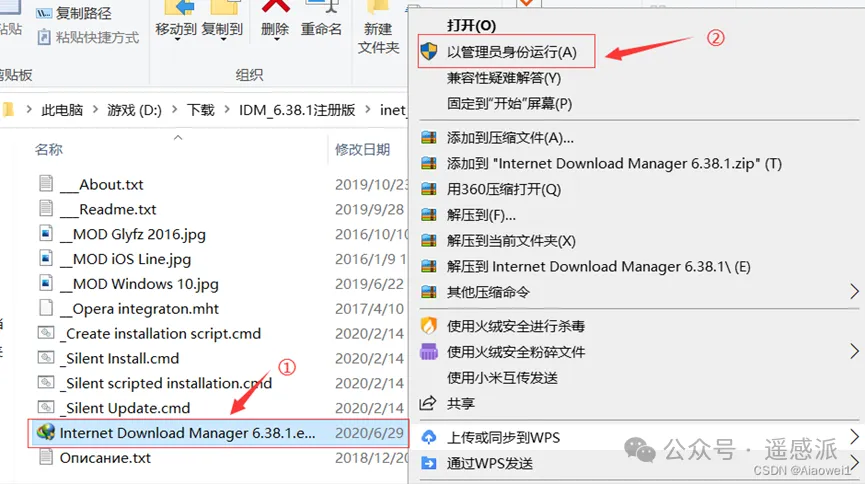Click the 粘贴快捷方式 ribbon icon
865x484 pixels.
44,37
